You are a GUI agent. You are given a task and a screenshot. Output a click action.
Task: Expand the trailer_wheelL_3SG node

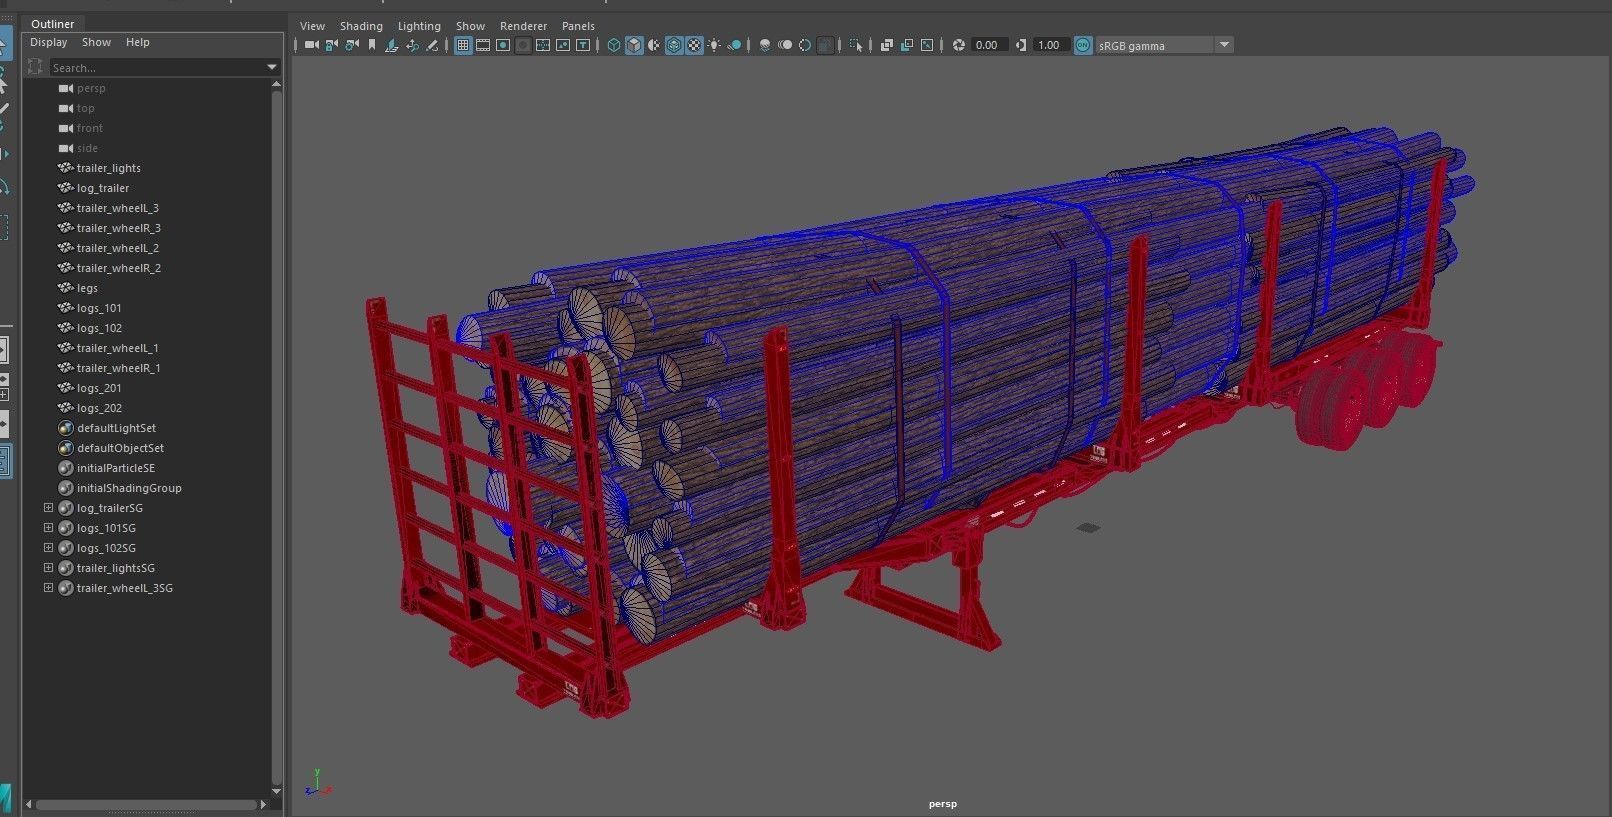click(x=48, y=588)
